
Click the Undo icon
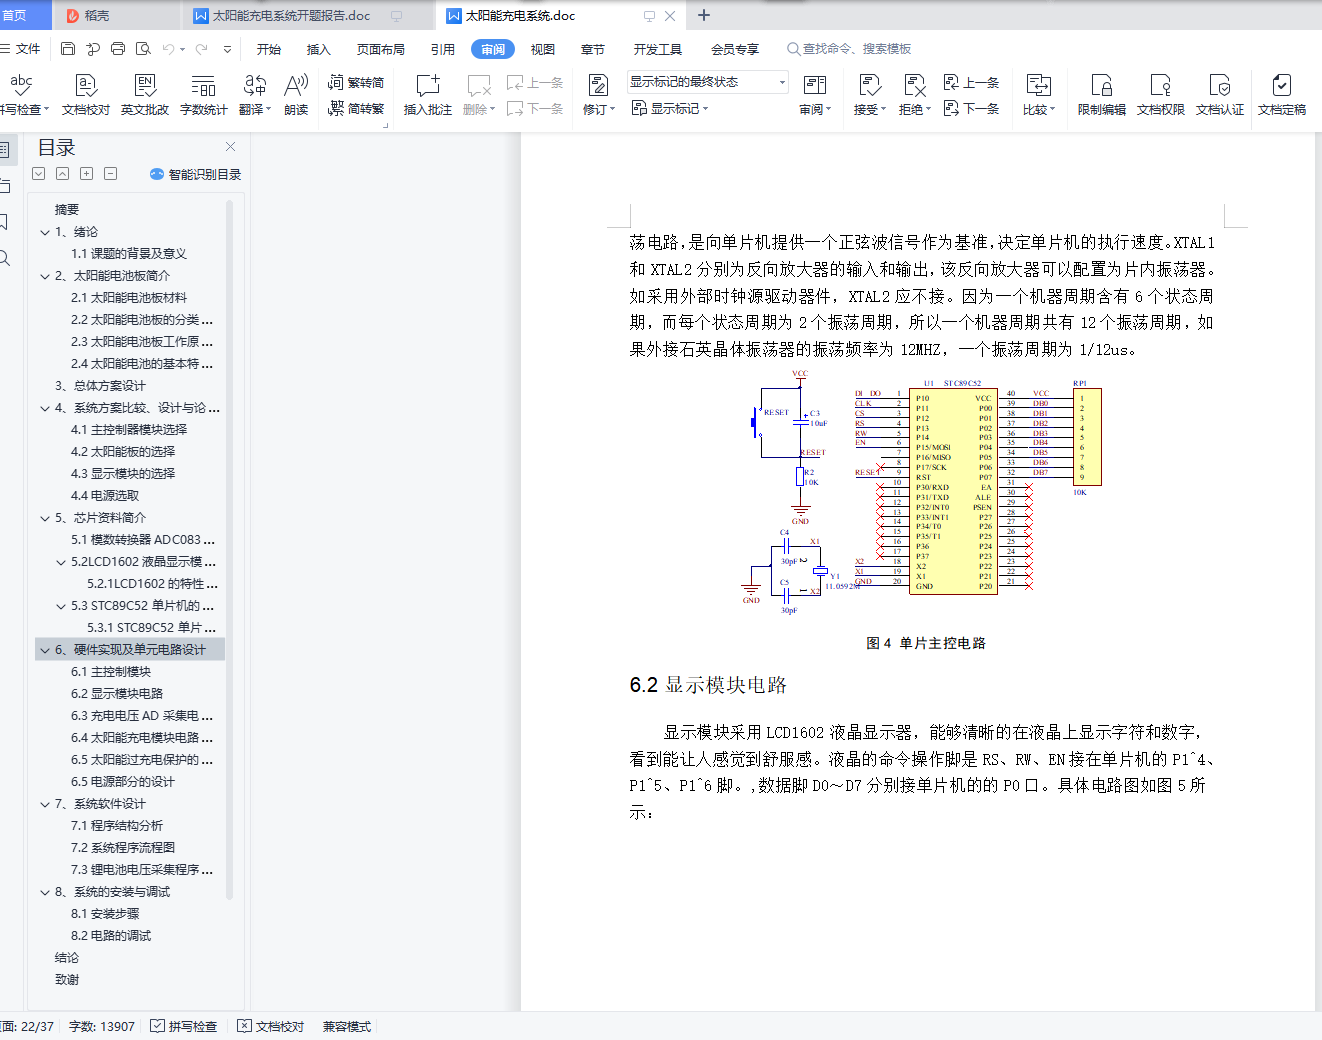168,49
